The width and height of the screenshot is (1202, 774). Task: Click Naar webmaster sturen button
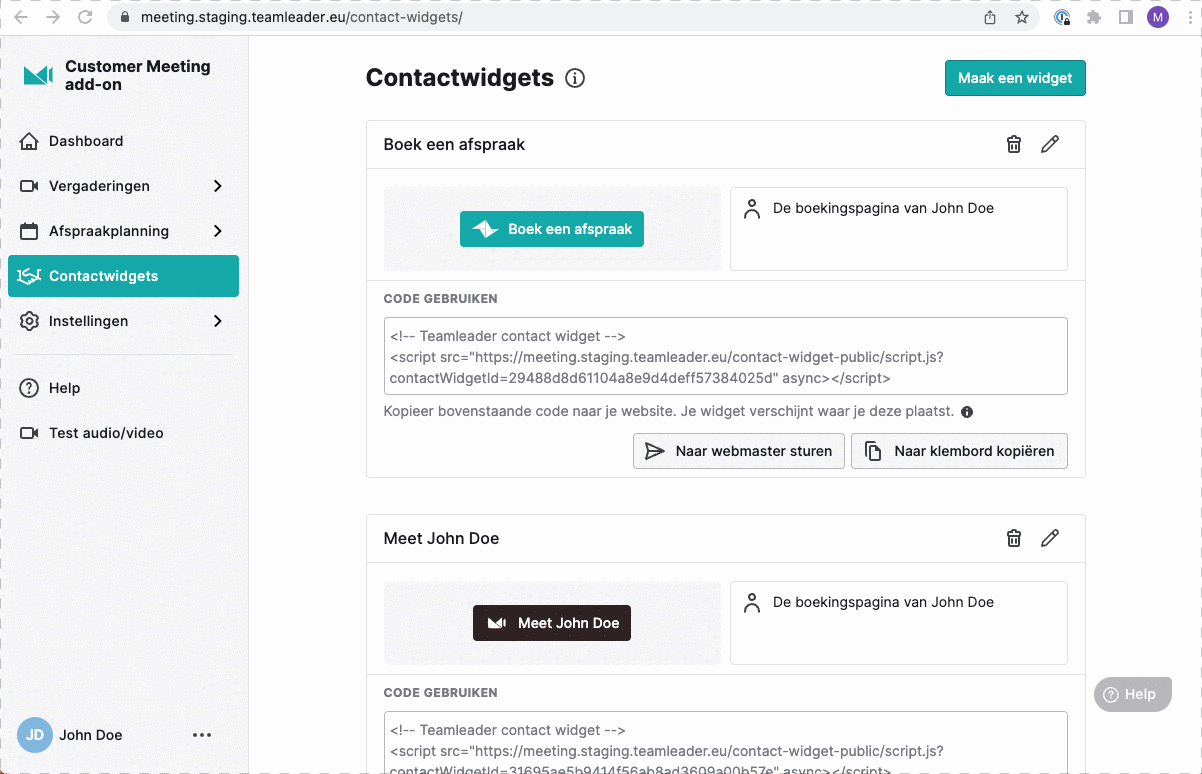coord(739,451)
